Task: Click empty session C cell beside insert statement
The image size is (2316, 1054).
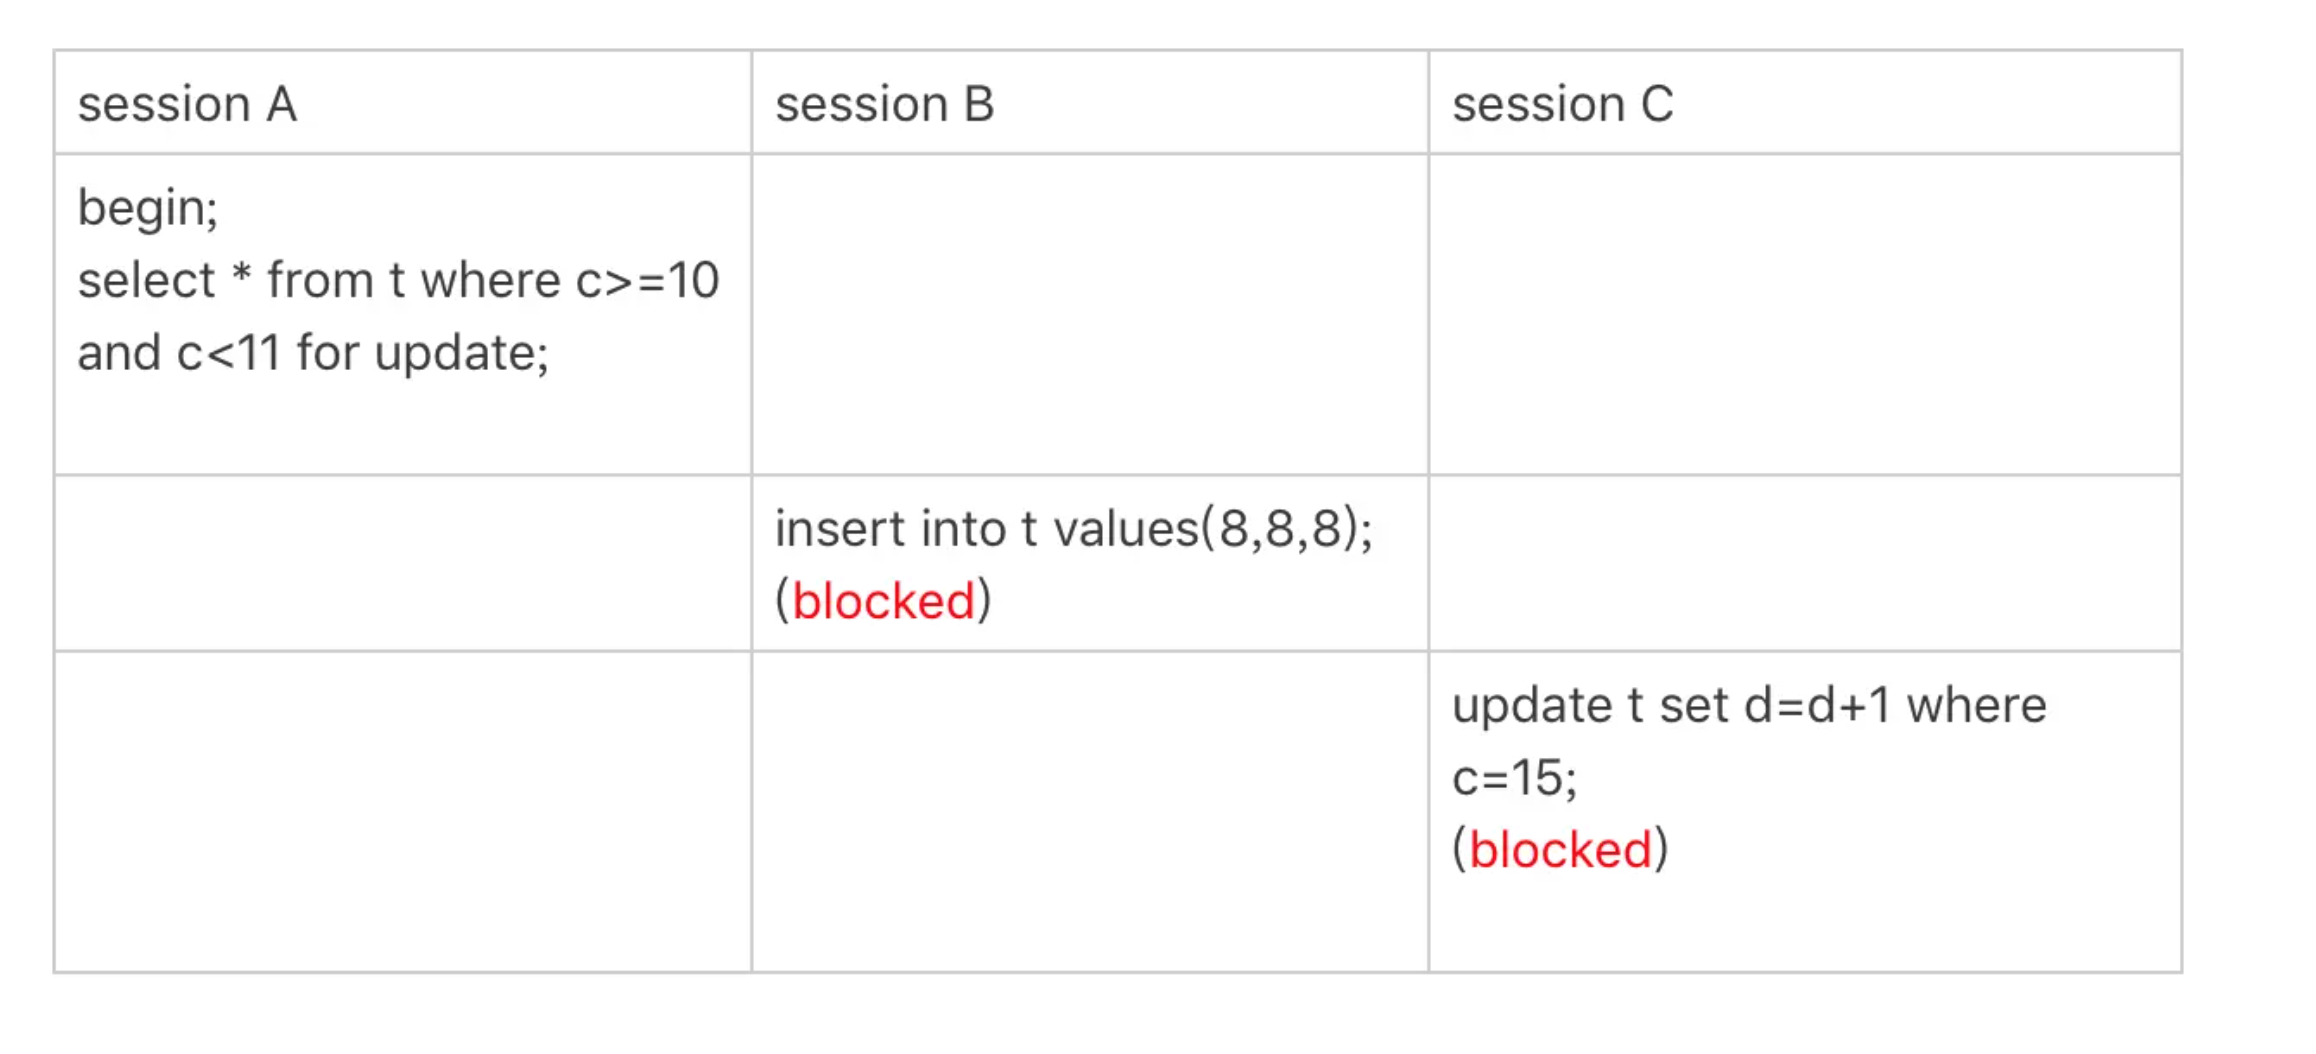Action: click(1804, 563)
